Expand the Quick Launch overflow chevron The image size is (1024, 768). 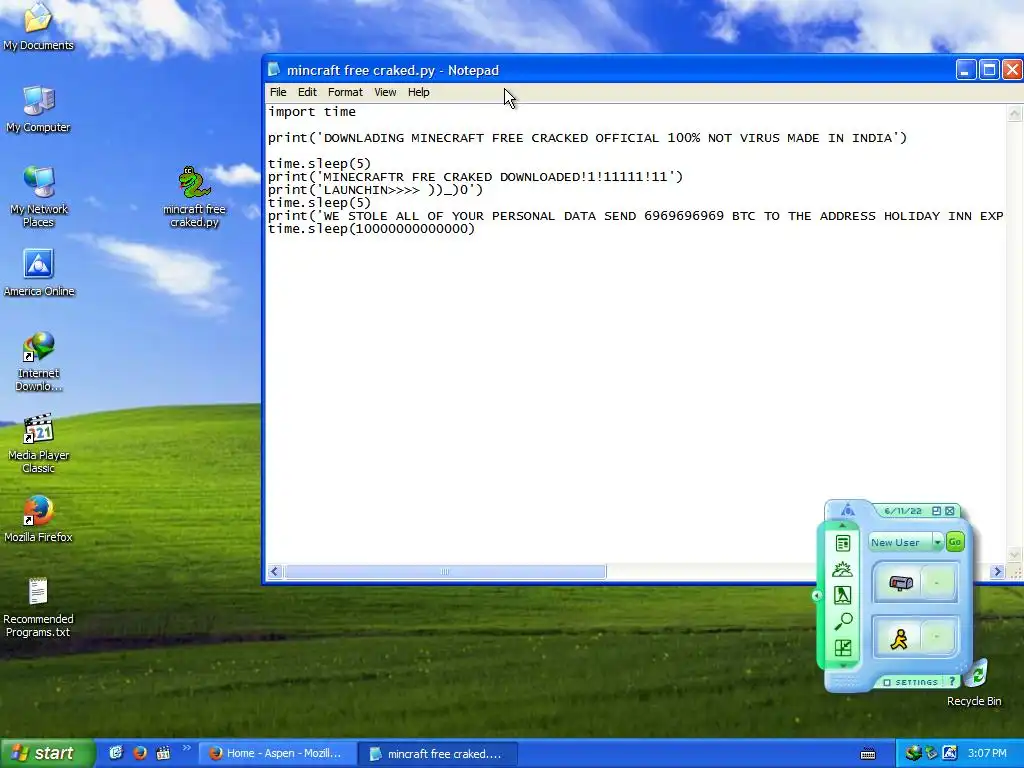[186, 748]
